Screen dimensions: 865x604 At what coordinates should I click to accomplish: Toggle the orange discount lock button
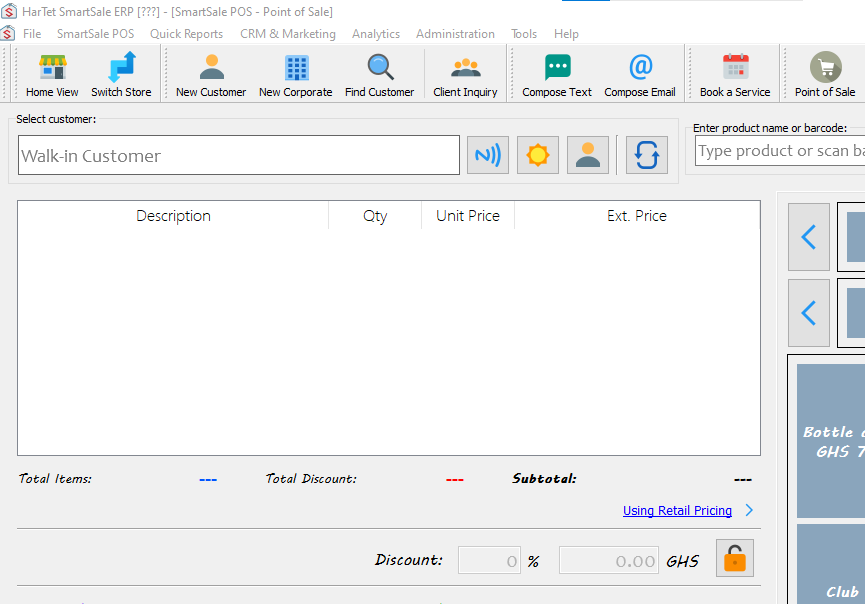click(735, 559)
